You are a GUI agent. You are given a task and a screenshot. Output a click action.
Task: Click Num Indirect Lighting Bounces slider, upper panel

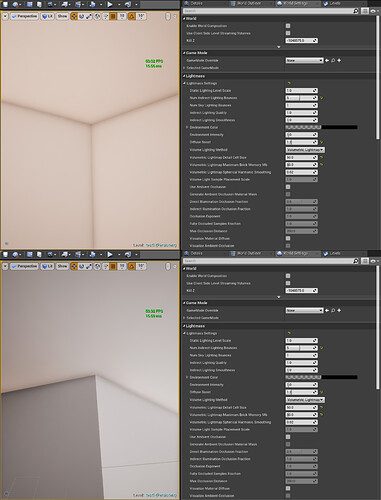click(x=302, y=98)
